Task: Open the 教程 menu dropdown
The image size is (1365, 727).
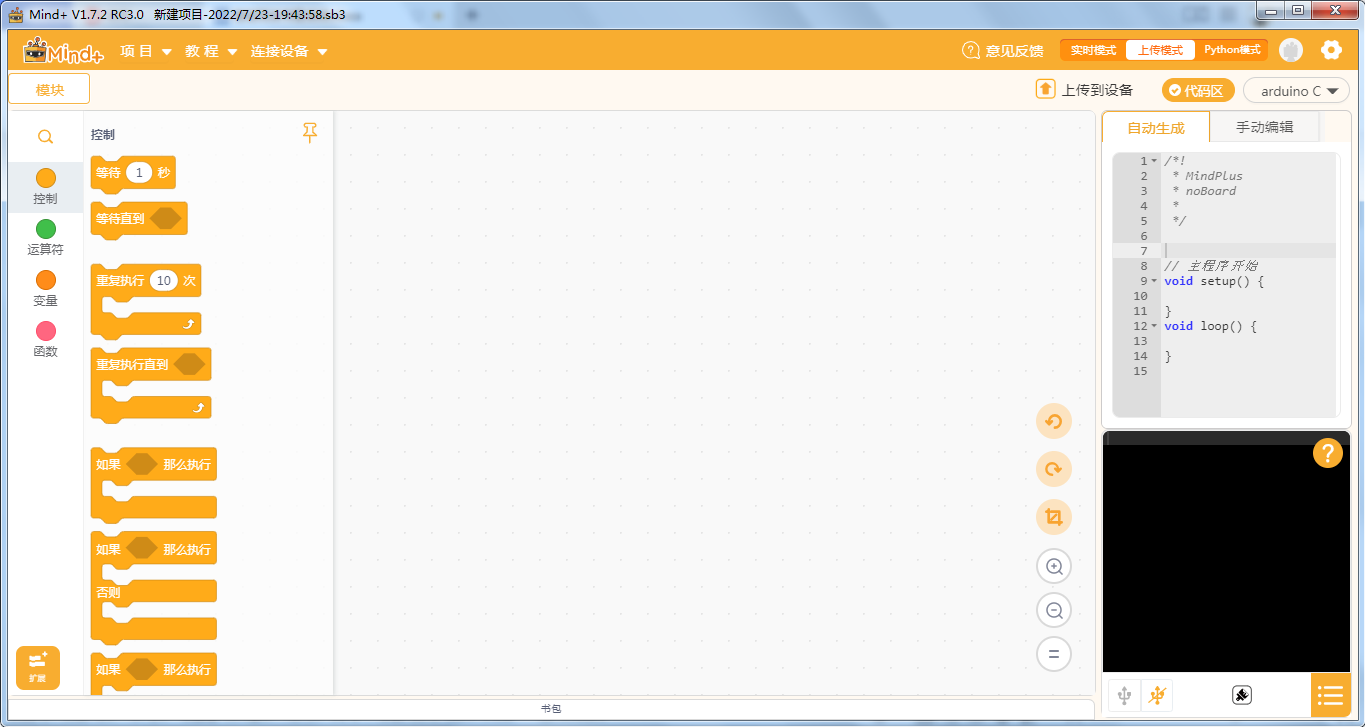Action: (x=211, y=51)
